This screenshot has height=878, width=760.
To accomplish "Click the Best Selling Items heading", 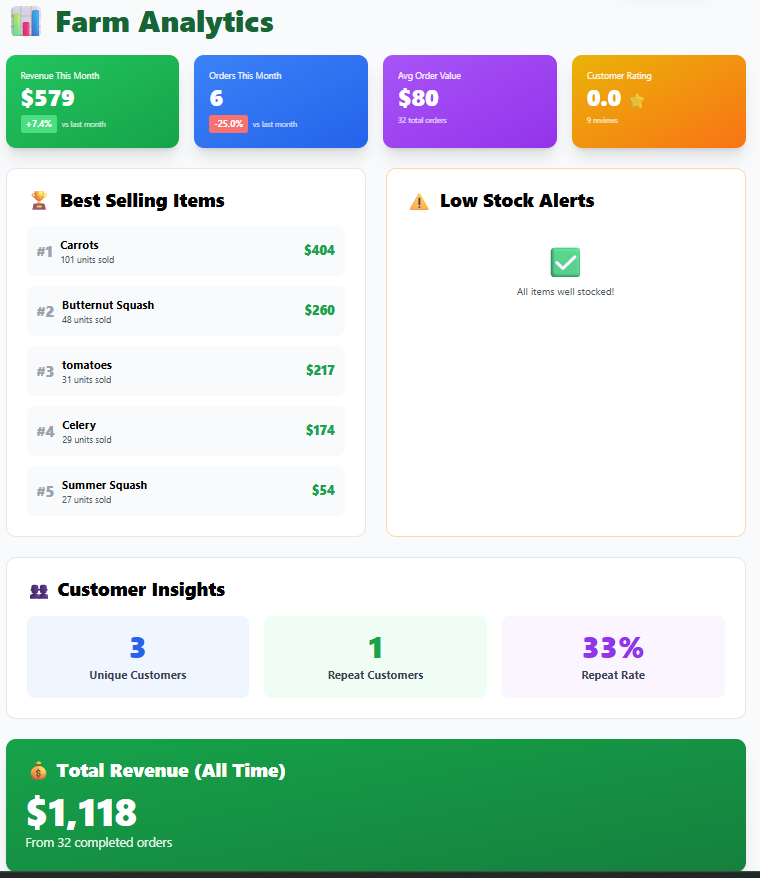I will [142, 200].
